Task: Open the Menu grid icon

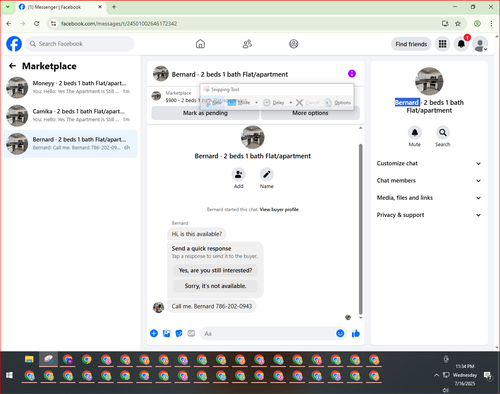Action: click(442, 44)
